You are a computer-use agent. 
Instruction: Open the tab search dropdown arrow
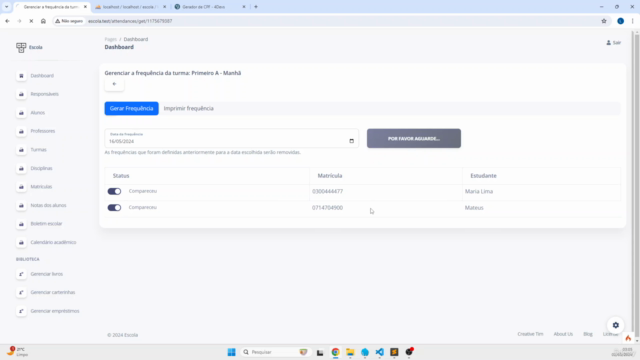point(7,7)
